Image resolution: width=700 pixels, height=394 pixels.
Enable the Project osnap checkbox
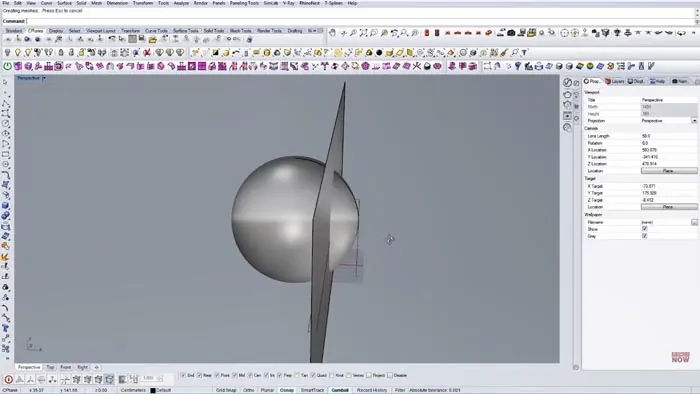[x=369, y=375]
